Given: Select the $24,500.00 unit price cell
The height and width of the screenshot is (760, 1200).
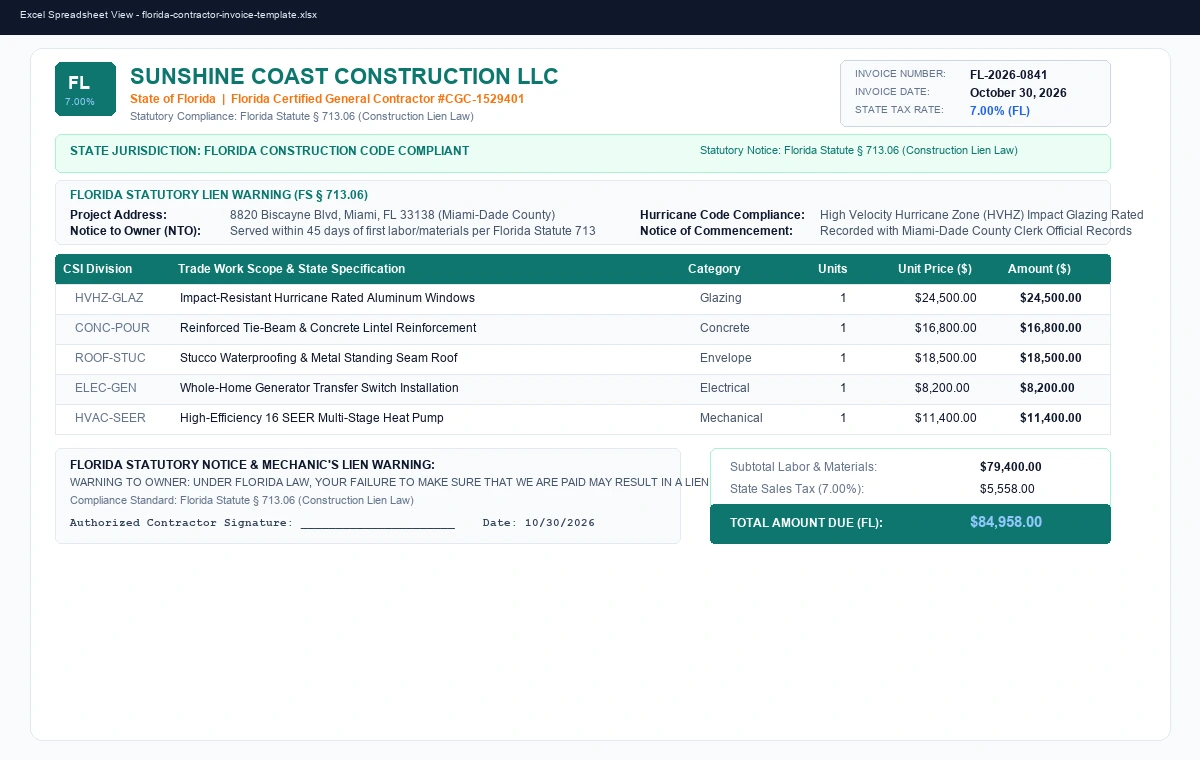Looking at the screenshot, I should 946,298.
